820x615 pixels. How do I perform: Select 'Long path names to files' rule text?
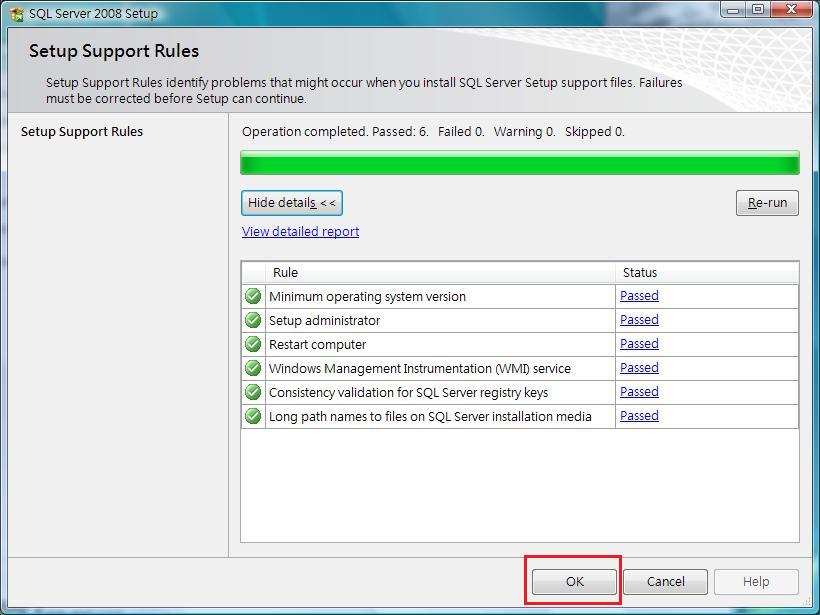click(x=430, y=417)
